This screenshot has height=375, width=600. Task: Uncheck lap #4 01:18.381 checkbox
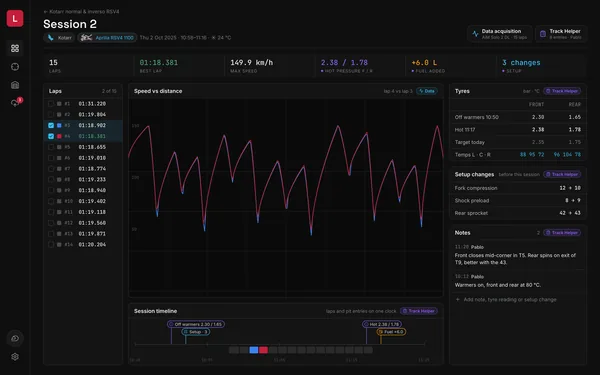tap(51, 136)
